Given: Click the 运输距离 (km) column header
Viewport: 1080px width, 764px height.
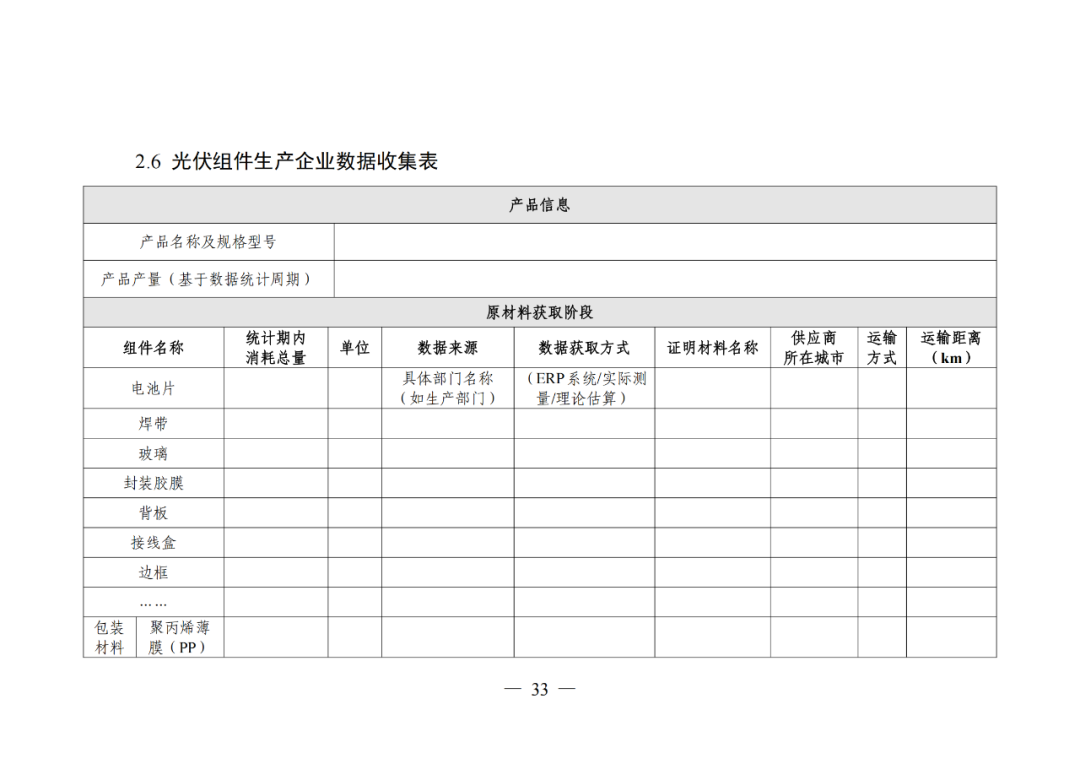Looking at the screenshot, I should 950,348.
